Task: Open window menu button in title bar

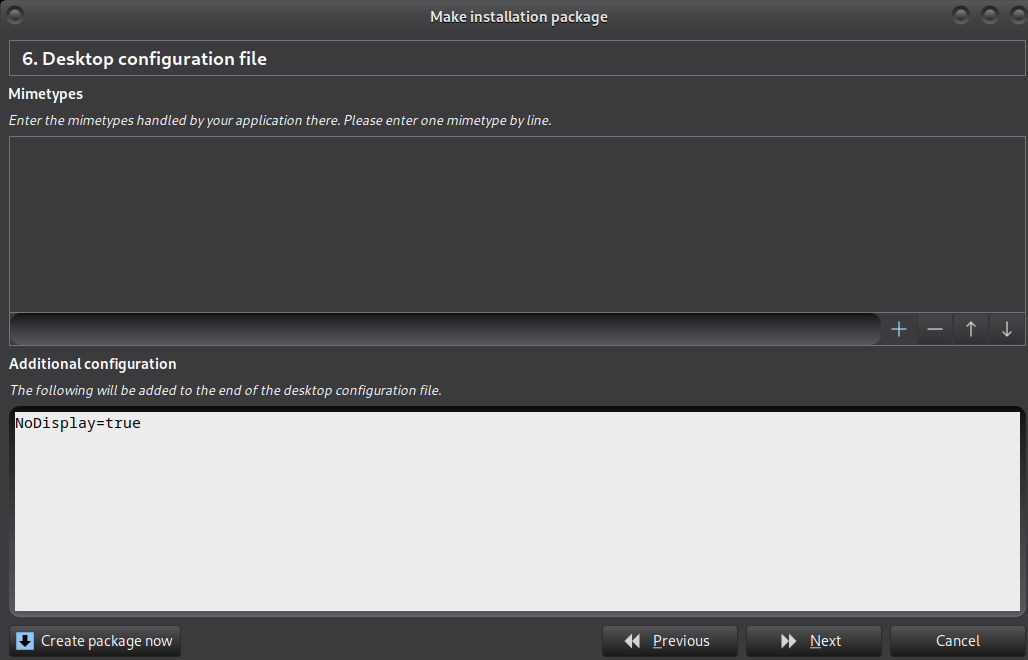Action: [16, 16]
